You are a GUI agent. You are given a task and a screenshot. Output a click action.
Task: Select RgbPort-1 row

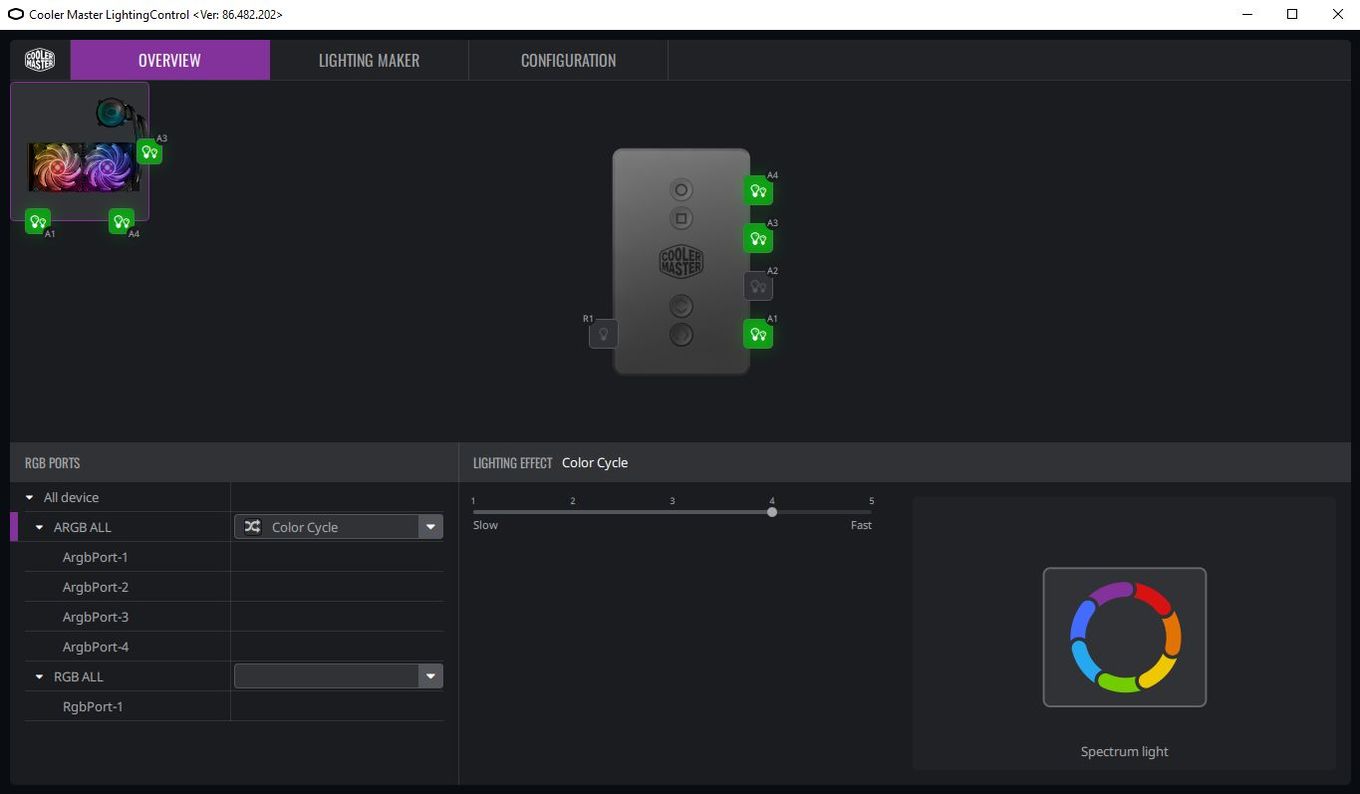234,707
